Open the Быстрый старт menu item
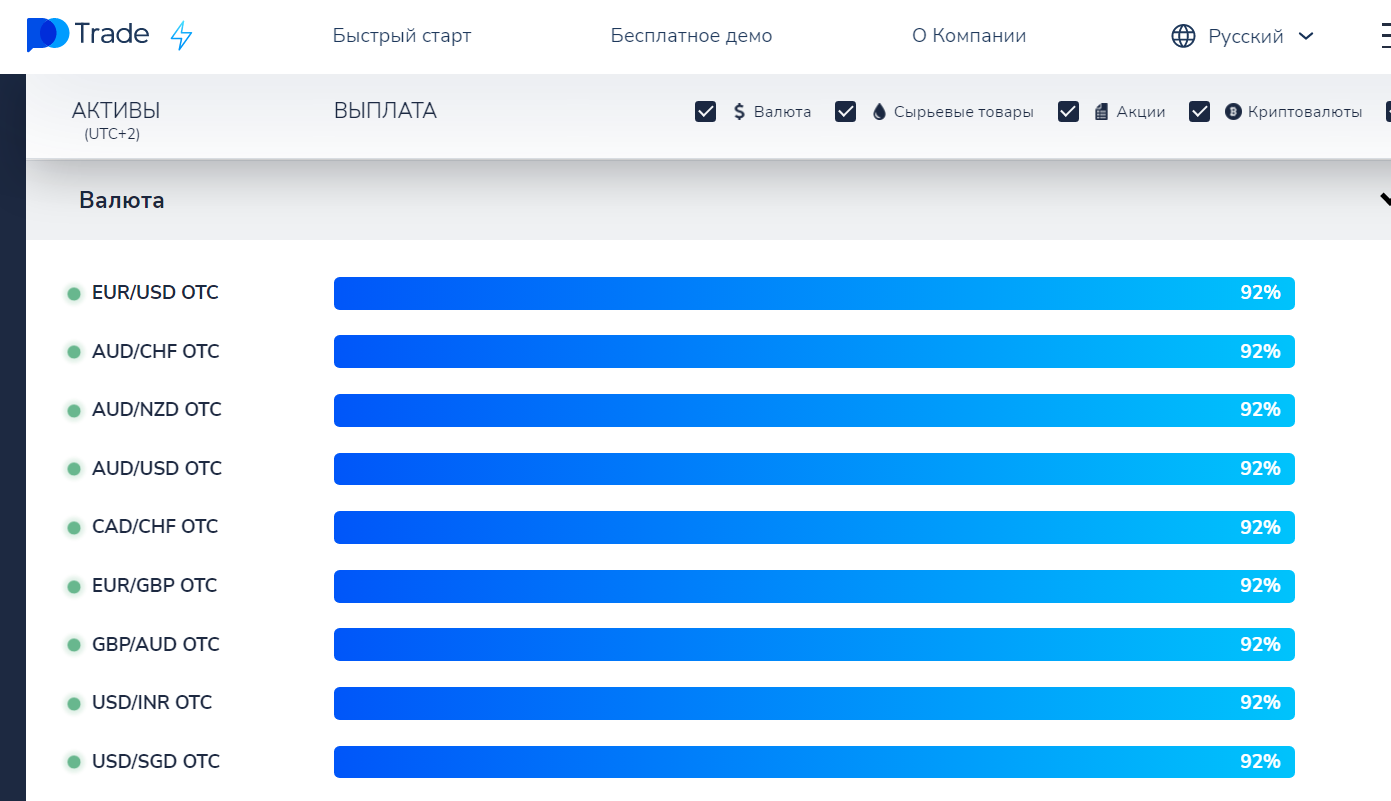 [x=402, y=36]
